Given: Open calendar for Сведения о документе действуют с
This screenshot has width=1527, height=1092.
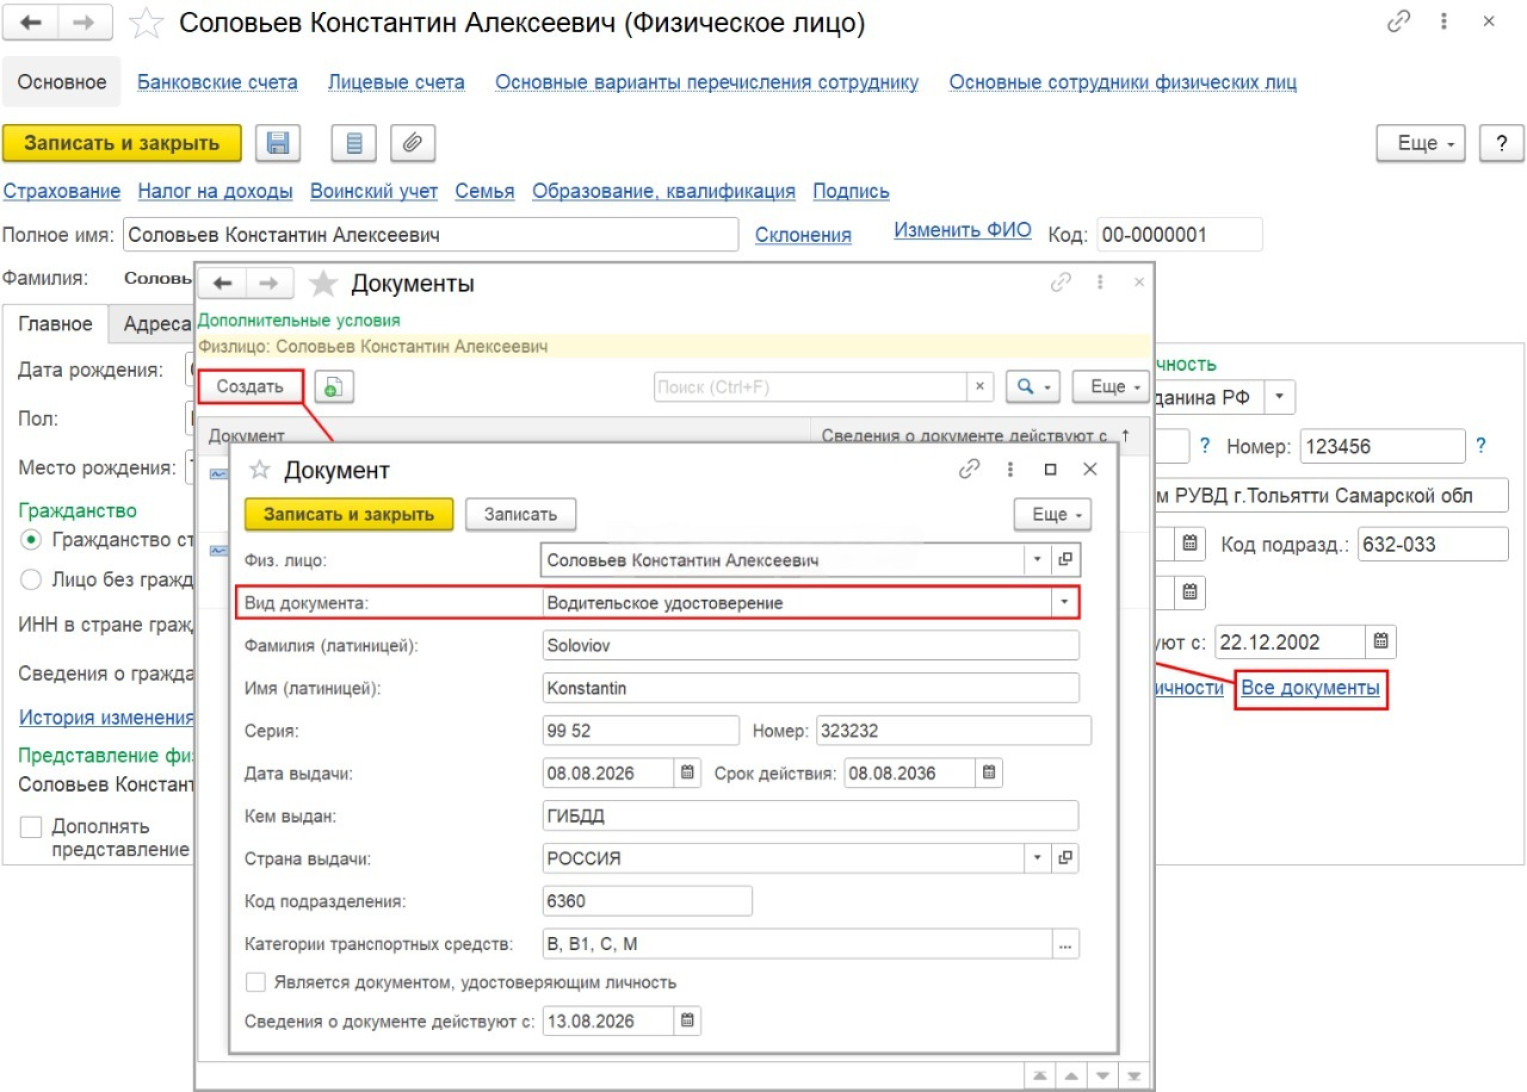Looking at the screenshot, I should click(x=687, y=1020).
